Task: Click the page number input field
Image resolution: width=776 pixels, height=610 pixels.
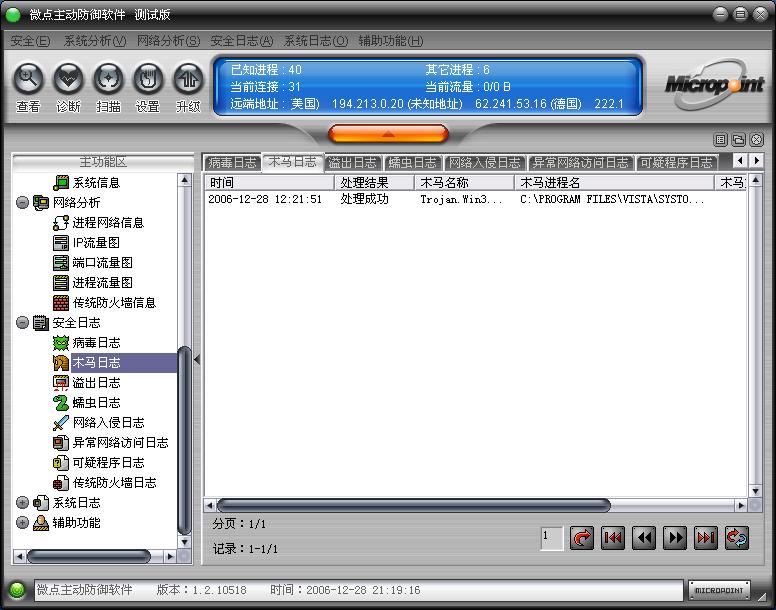Action: coord(552,538)
